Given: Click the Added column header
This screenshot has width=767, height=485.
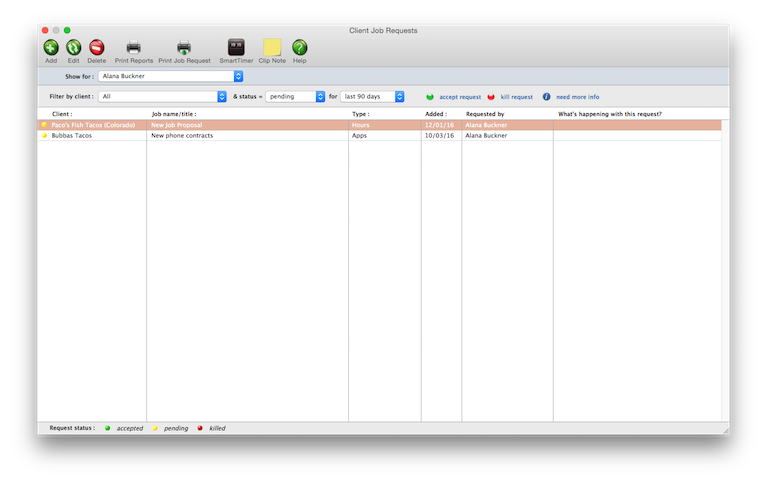Looking at the screenshot, I should [435, 114].
